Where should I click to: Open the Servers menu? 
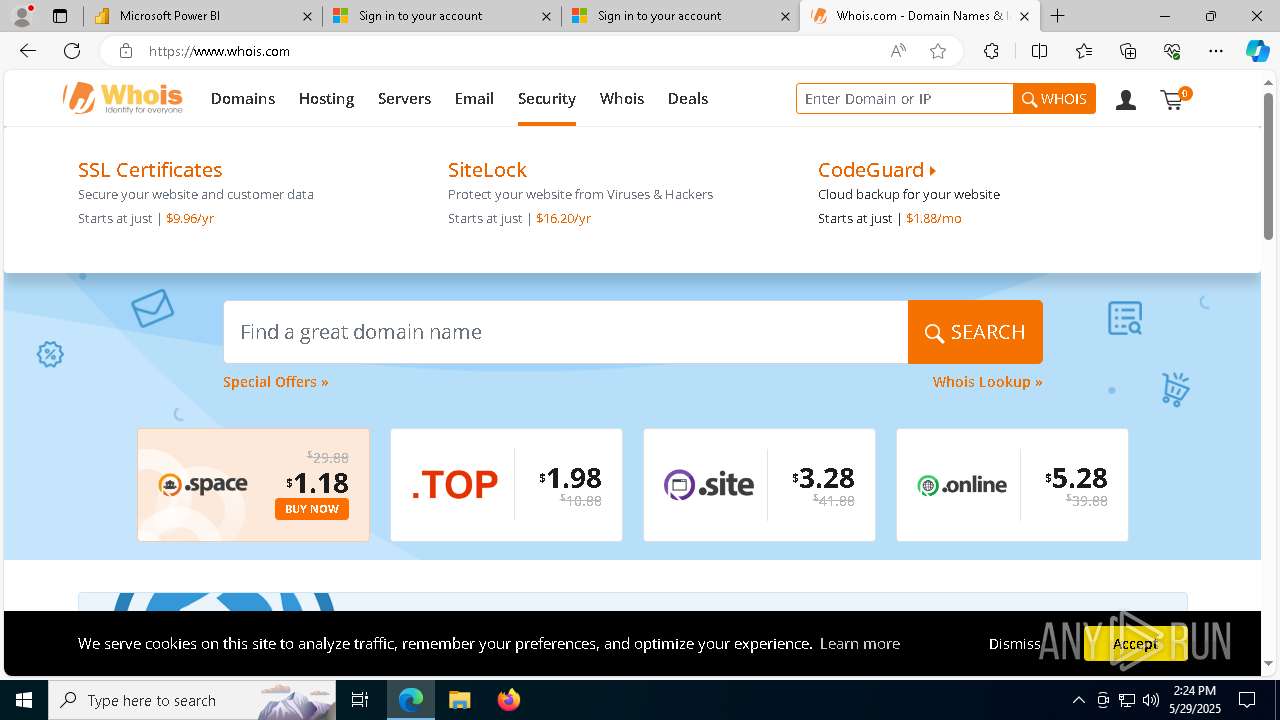(x=404, y=98)
